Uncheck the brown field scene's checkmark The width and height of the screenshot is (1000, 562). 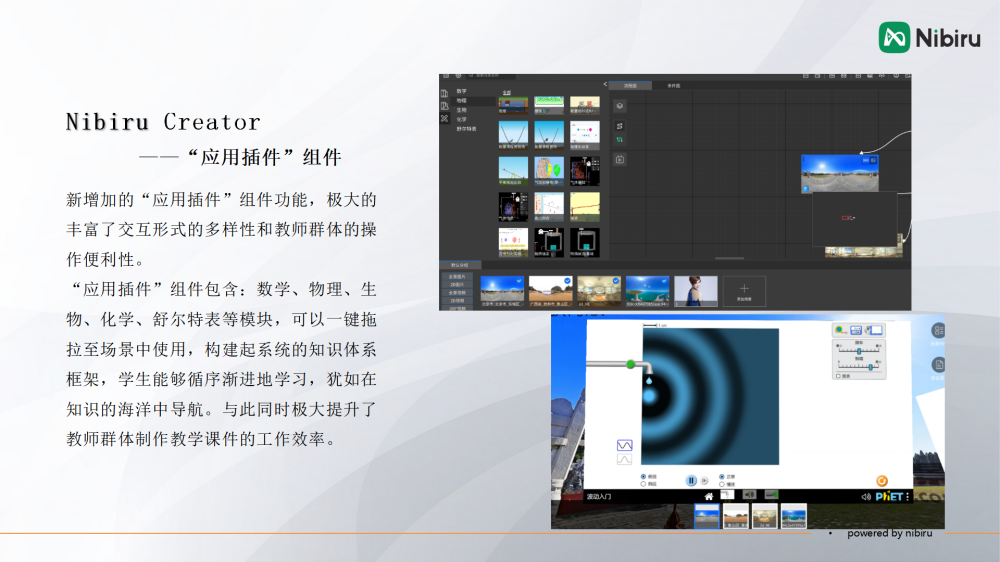point(568,281)
